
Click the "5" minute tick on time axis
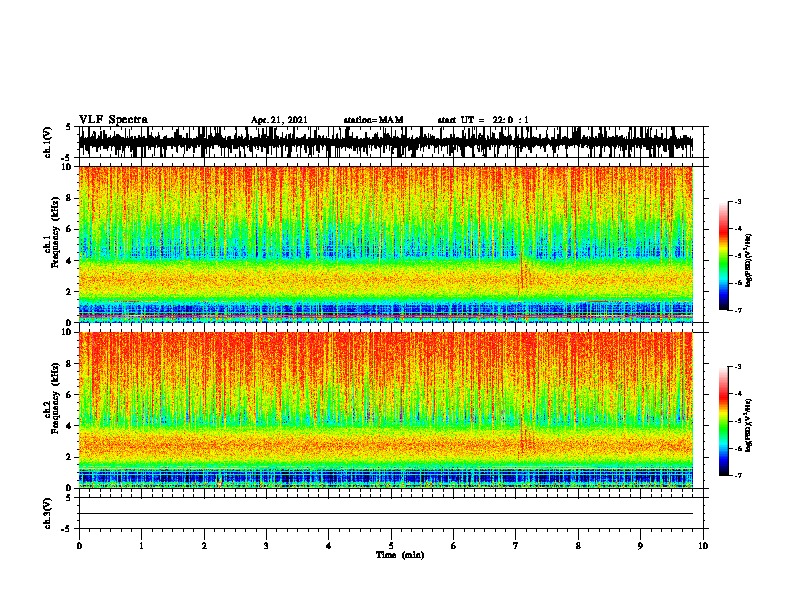(x=391, y=546)
